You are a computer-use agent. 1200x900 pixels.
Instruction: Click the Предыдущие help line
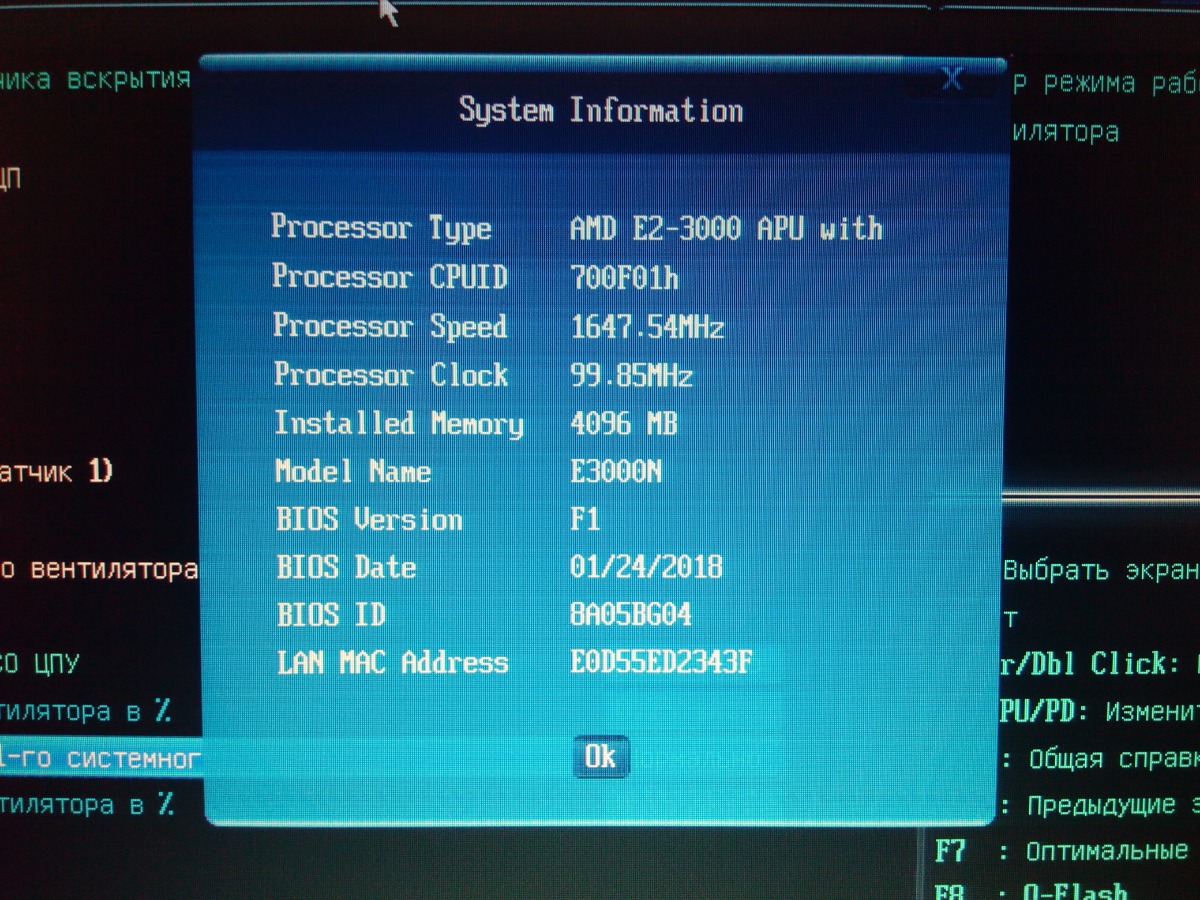1099,805
